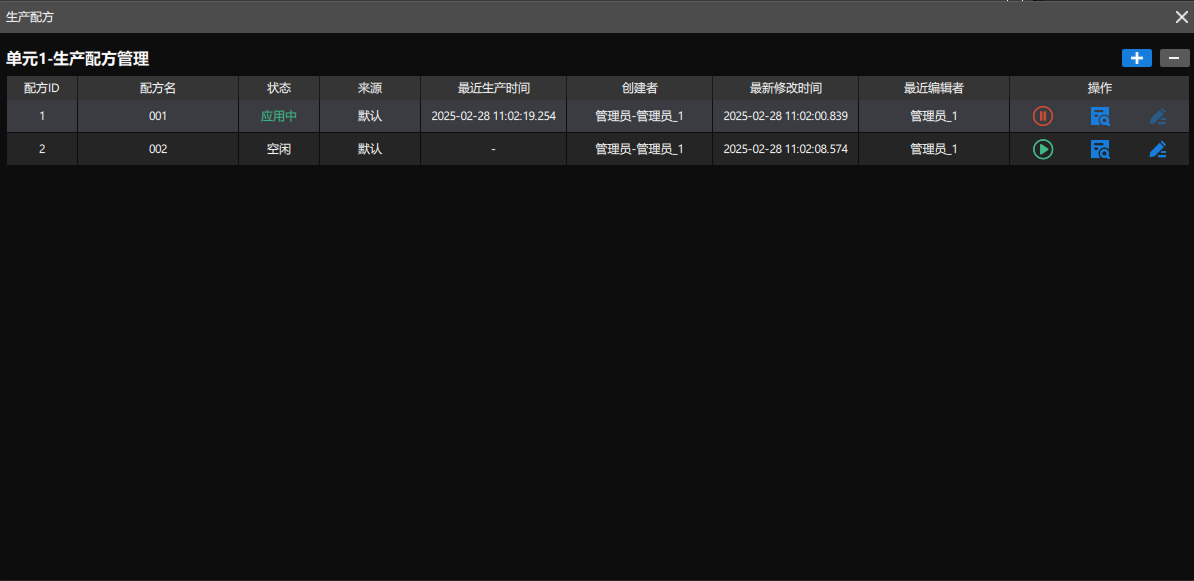
Task: Start production of recipe 002
Action: [1042, 149]
